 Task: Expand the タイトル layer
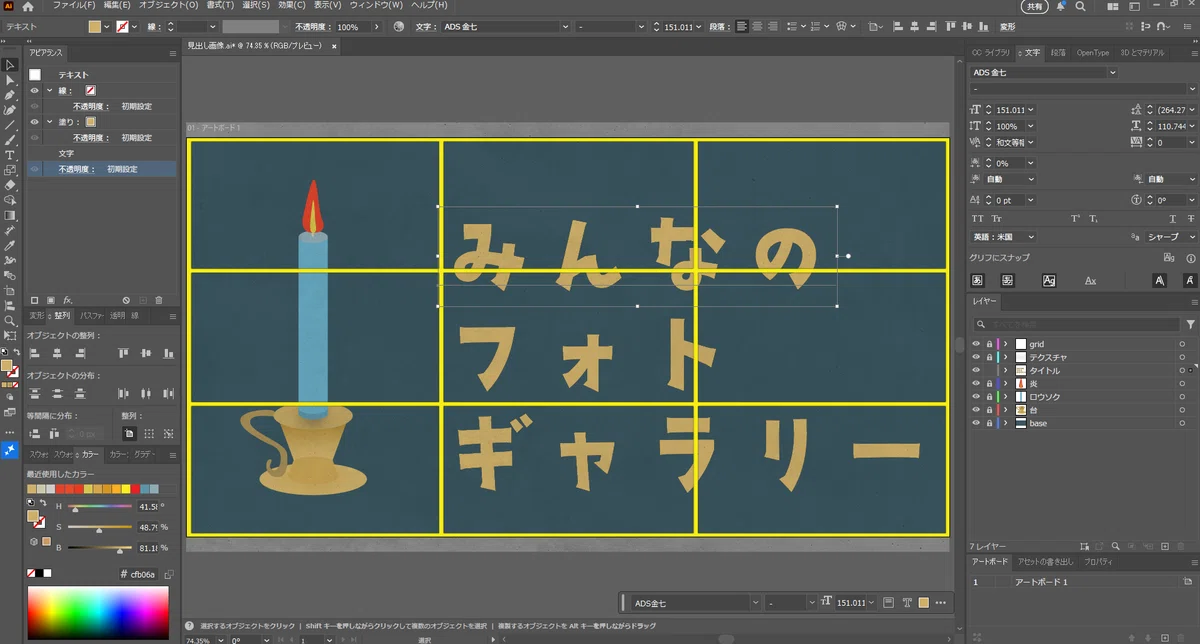1005,370
